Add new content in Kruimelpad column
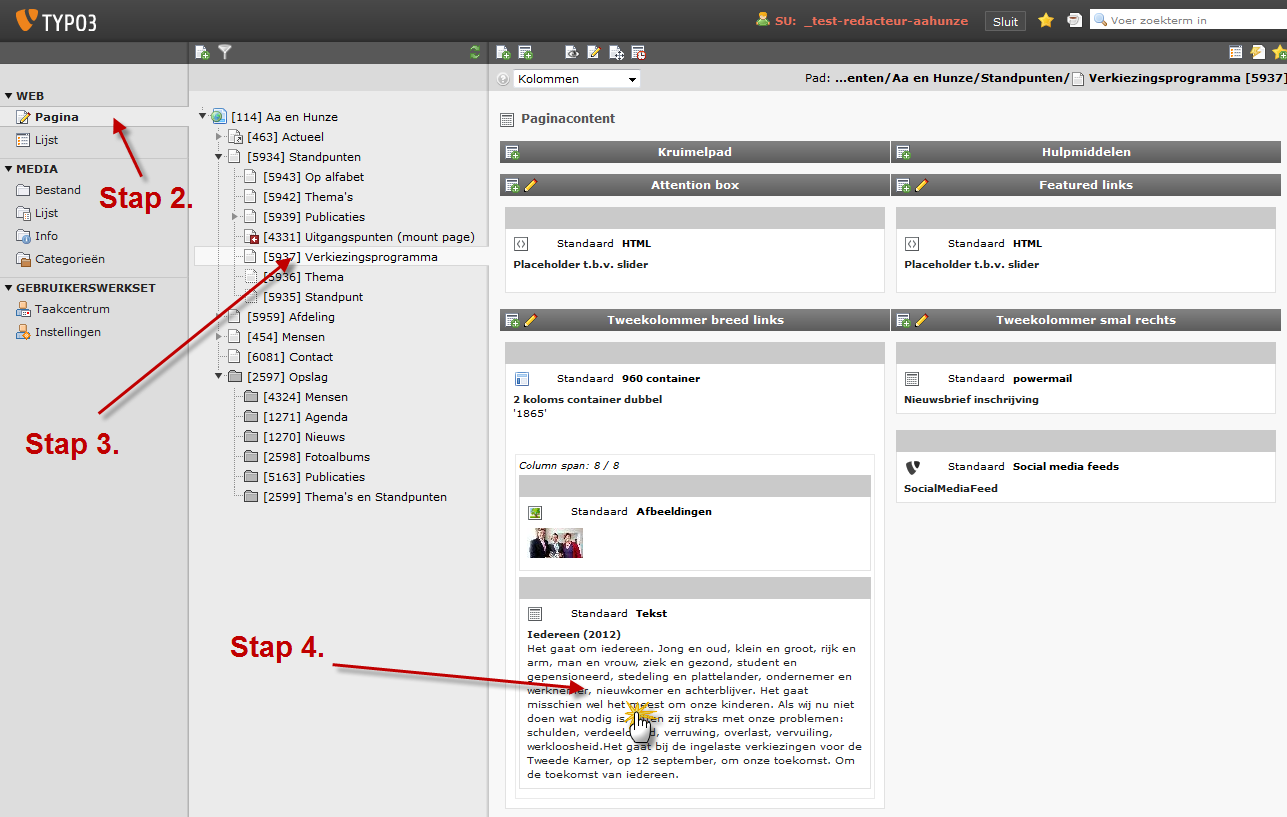The height and width of the screenshot is (817, 1287). pos(512,152)
